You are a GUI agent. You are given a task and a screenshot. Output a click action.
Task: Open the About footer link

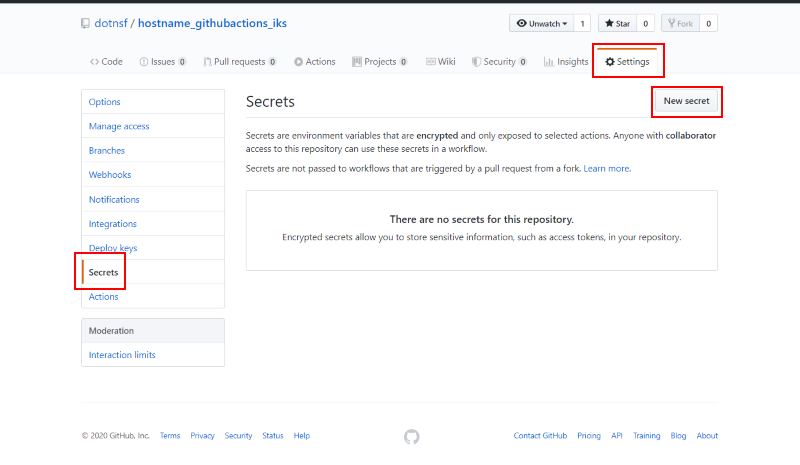click(x=707, y=436)
